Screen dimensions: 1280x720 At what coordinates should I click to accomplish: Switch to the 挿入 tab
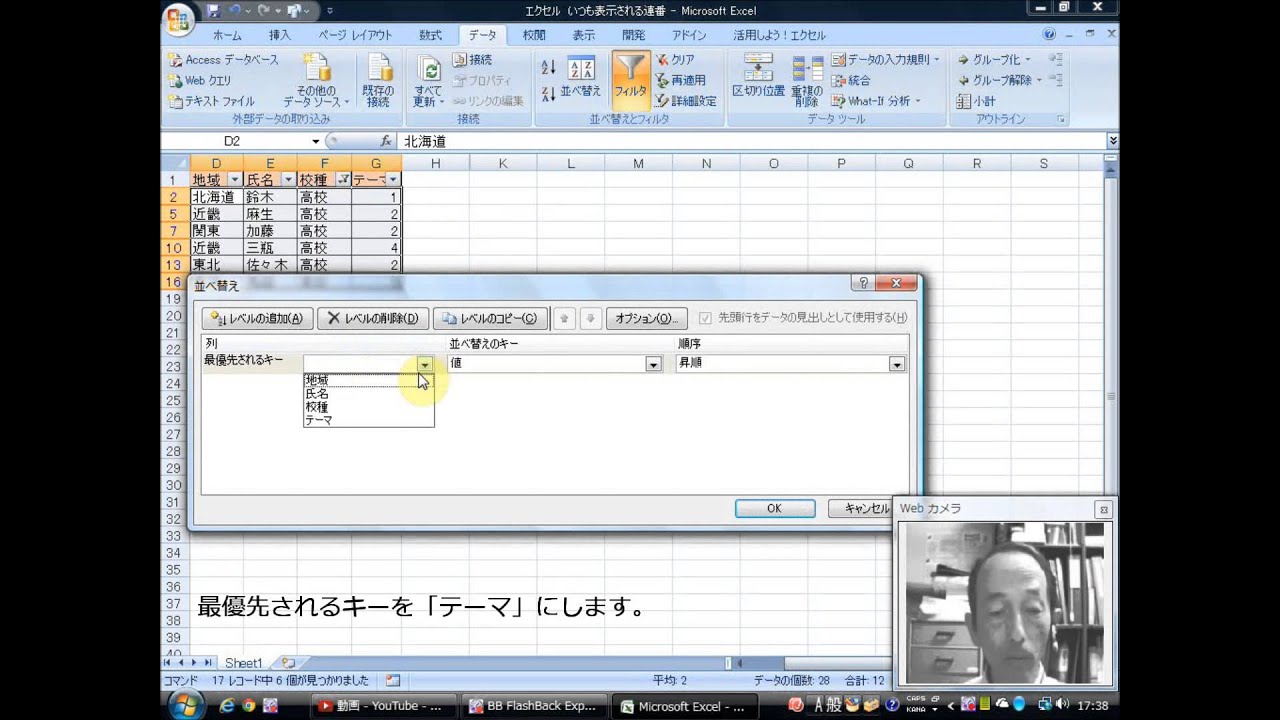click(280, 35)
